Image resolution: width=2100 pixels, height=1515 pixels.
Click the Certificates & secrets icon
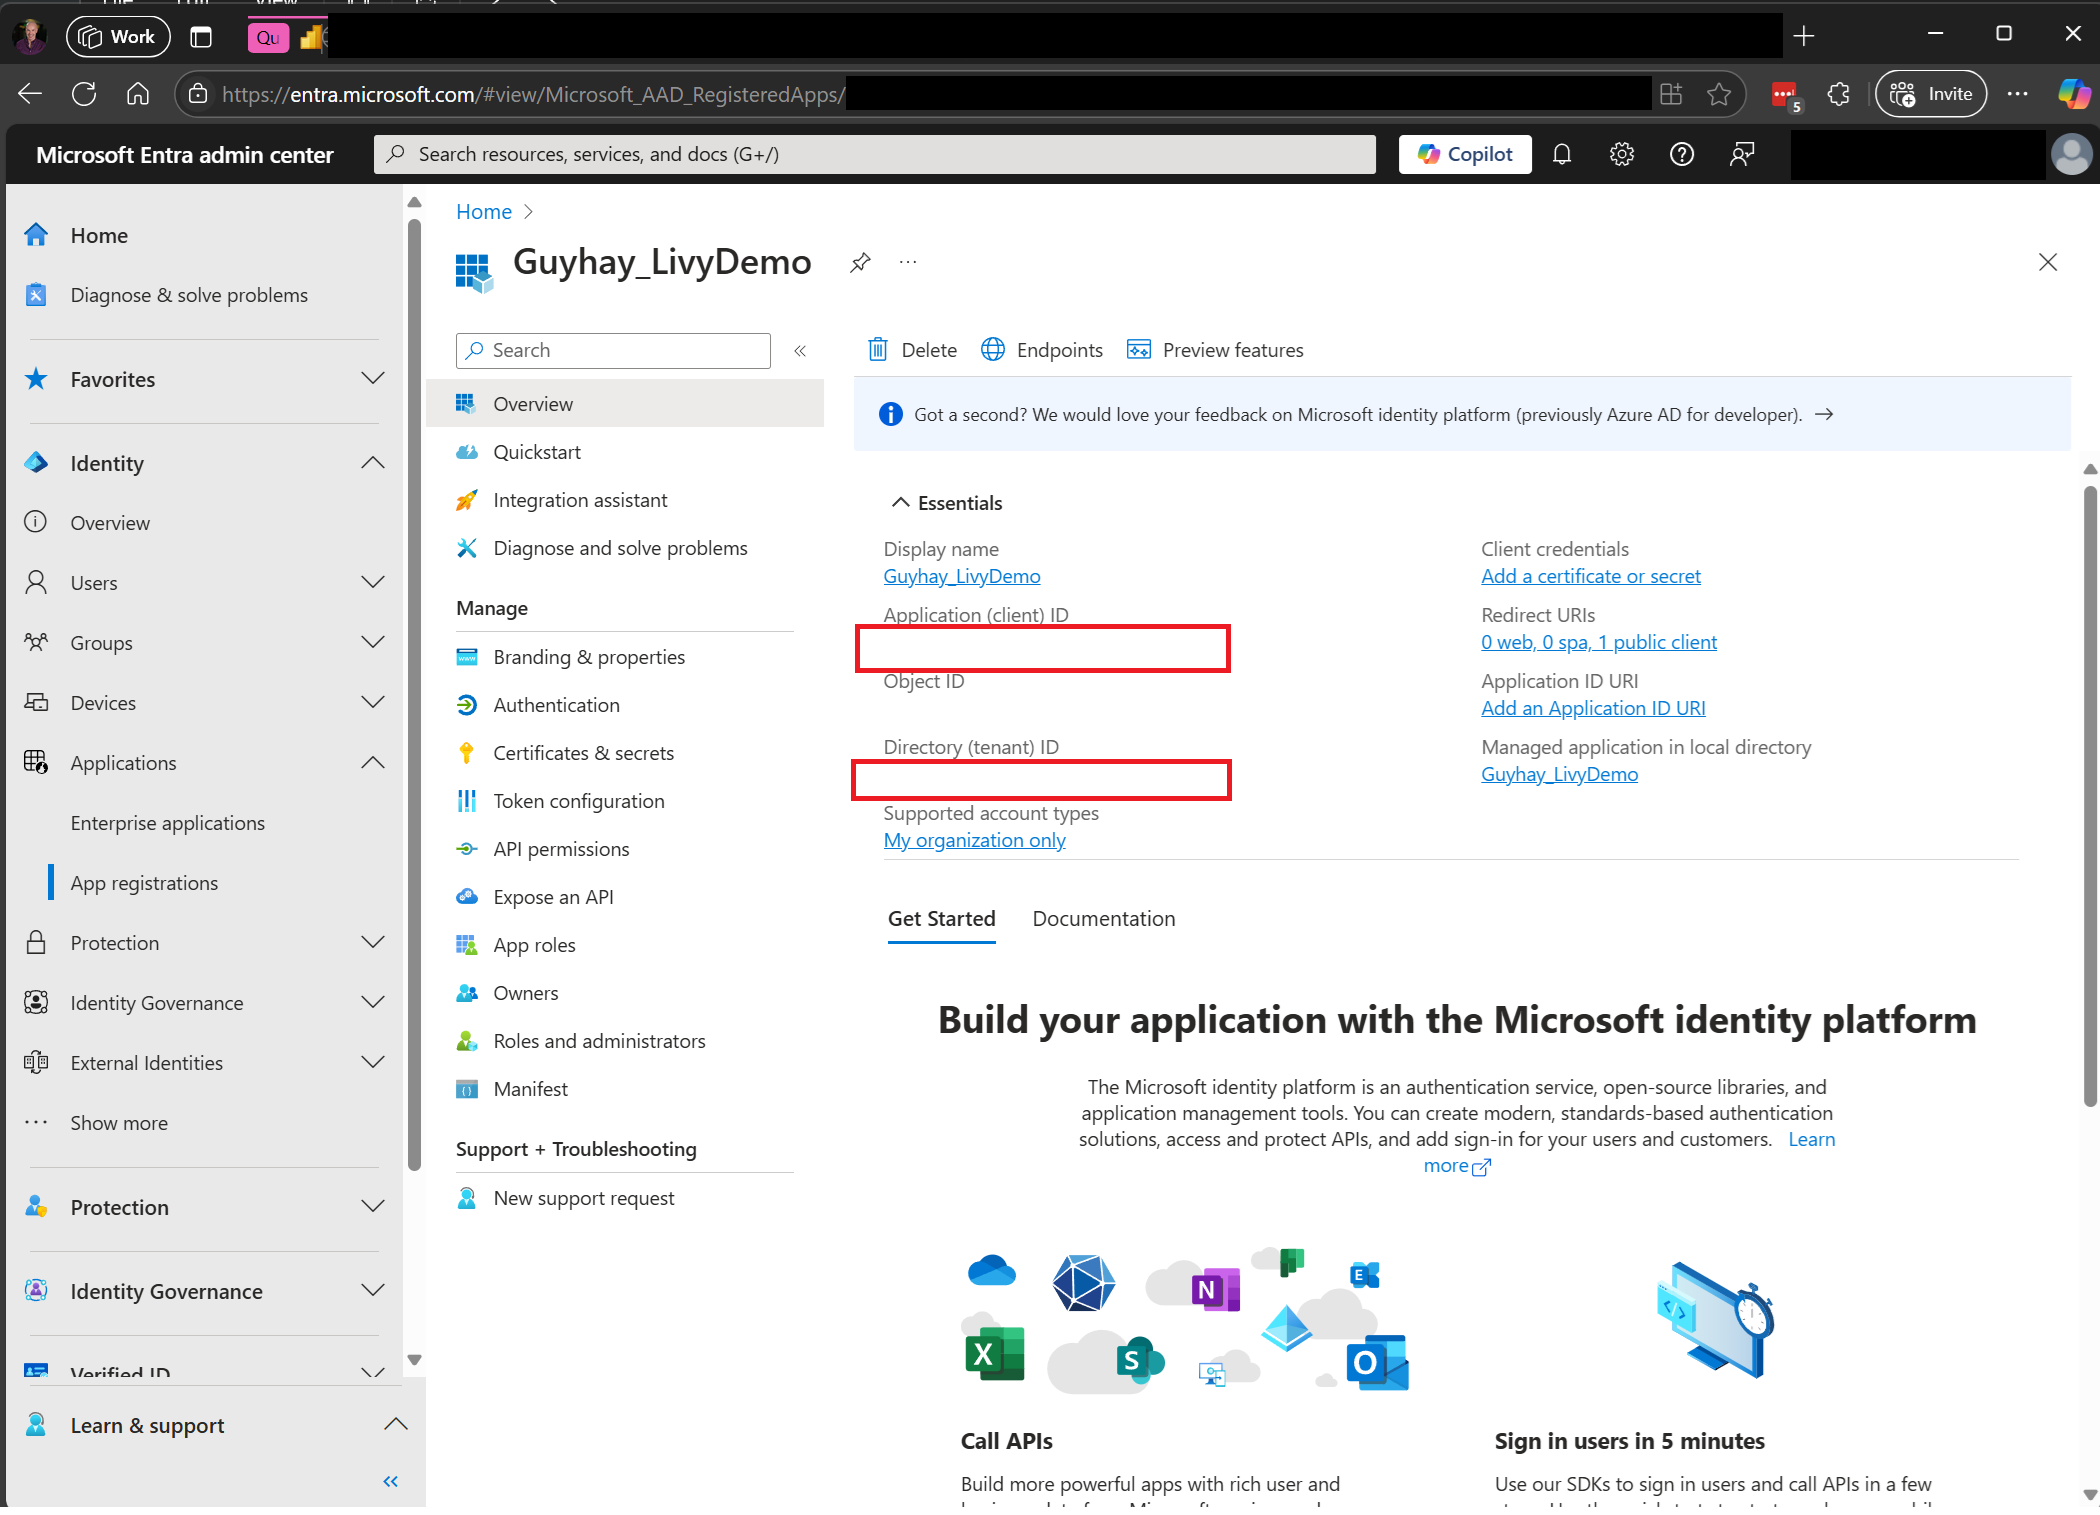tap(466, 752)
